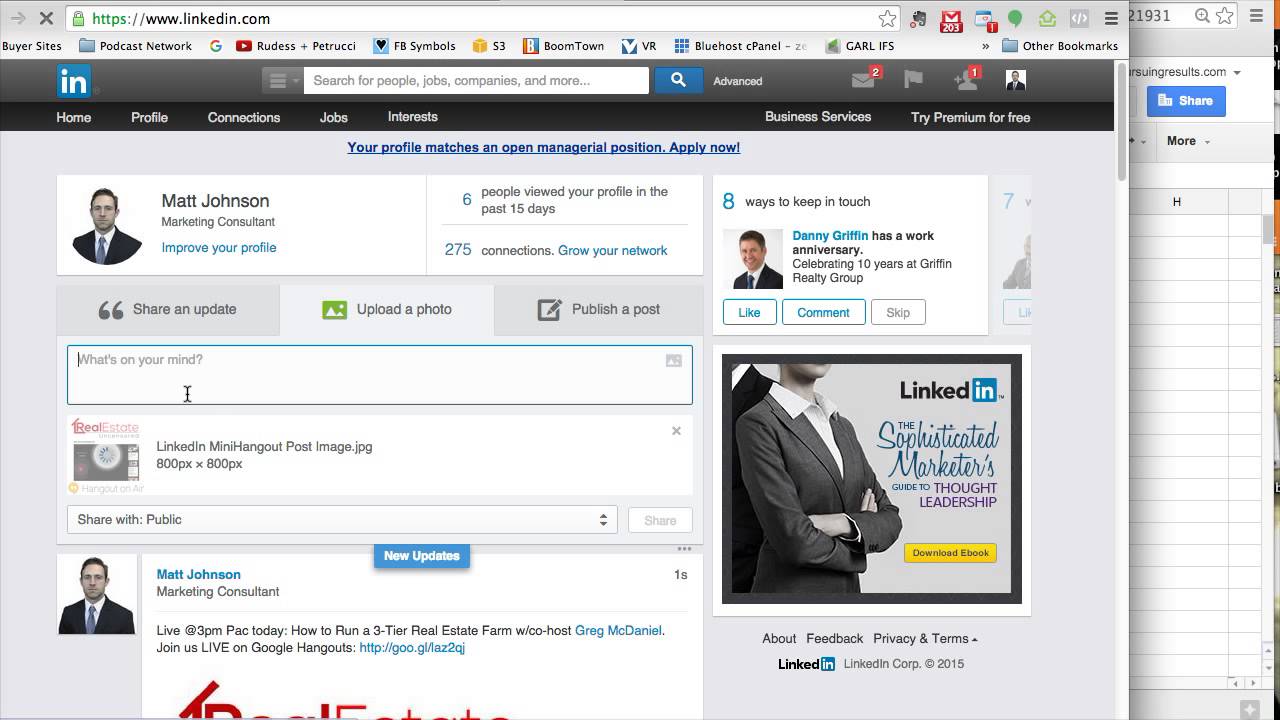The width and height of the screenshot is (1280, 720).
Task: Open the account photo menu in header
Action: [x=1015, y=80]
